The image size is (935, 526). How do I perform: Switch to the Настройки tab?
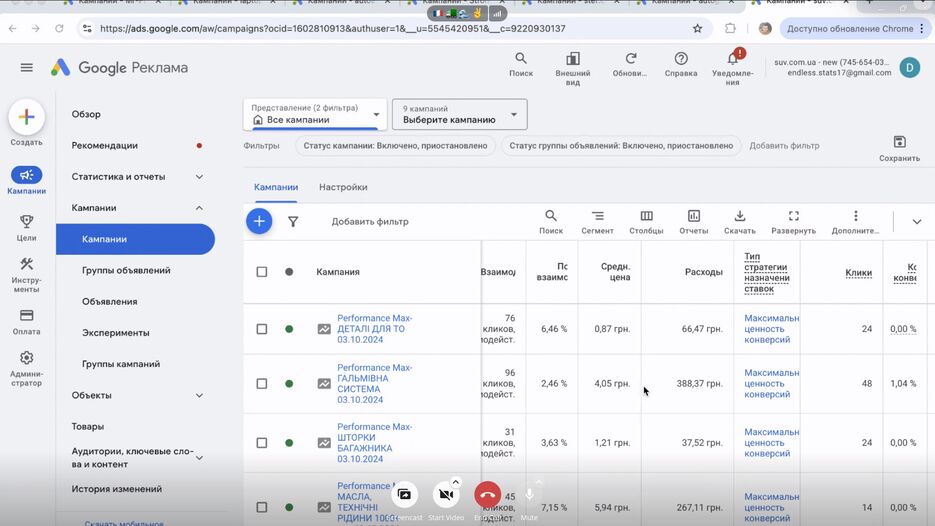[343, 187]
